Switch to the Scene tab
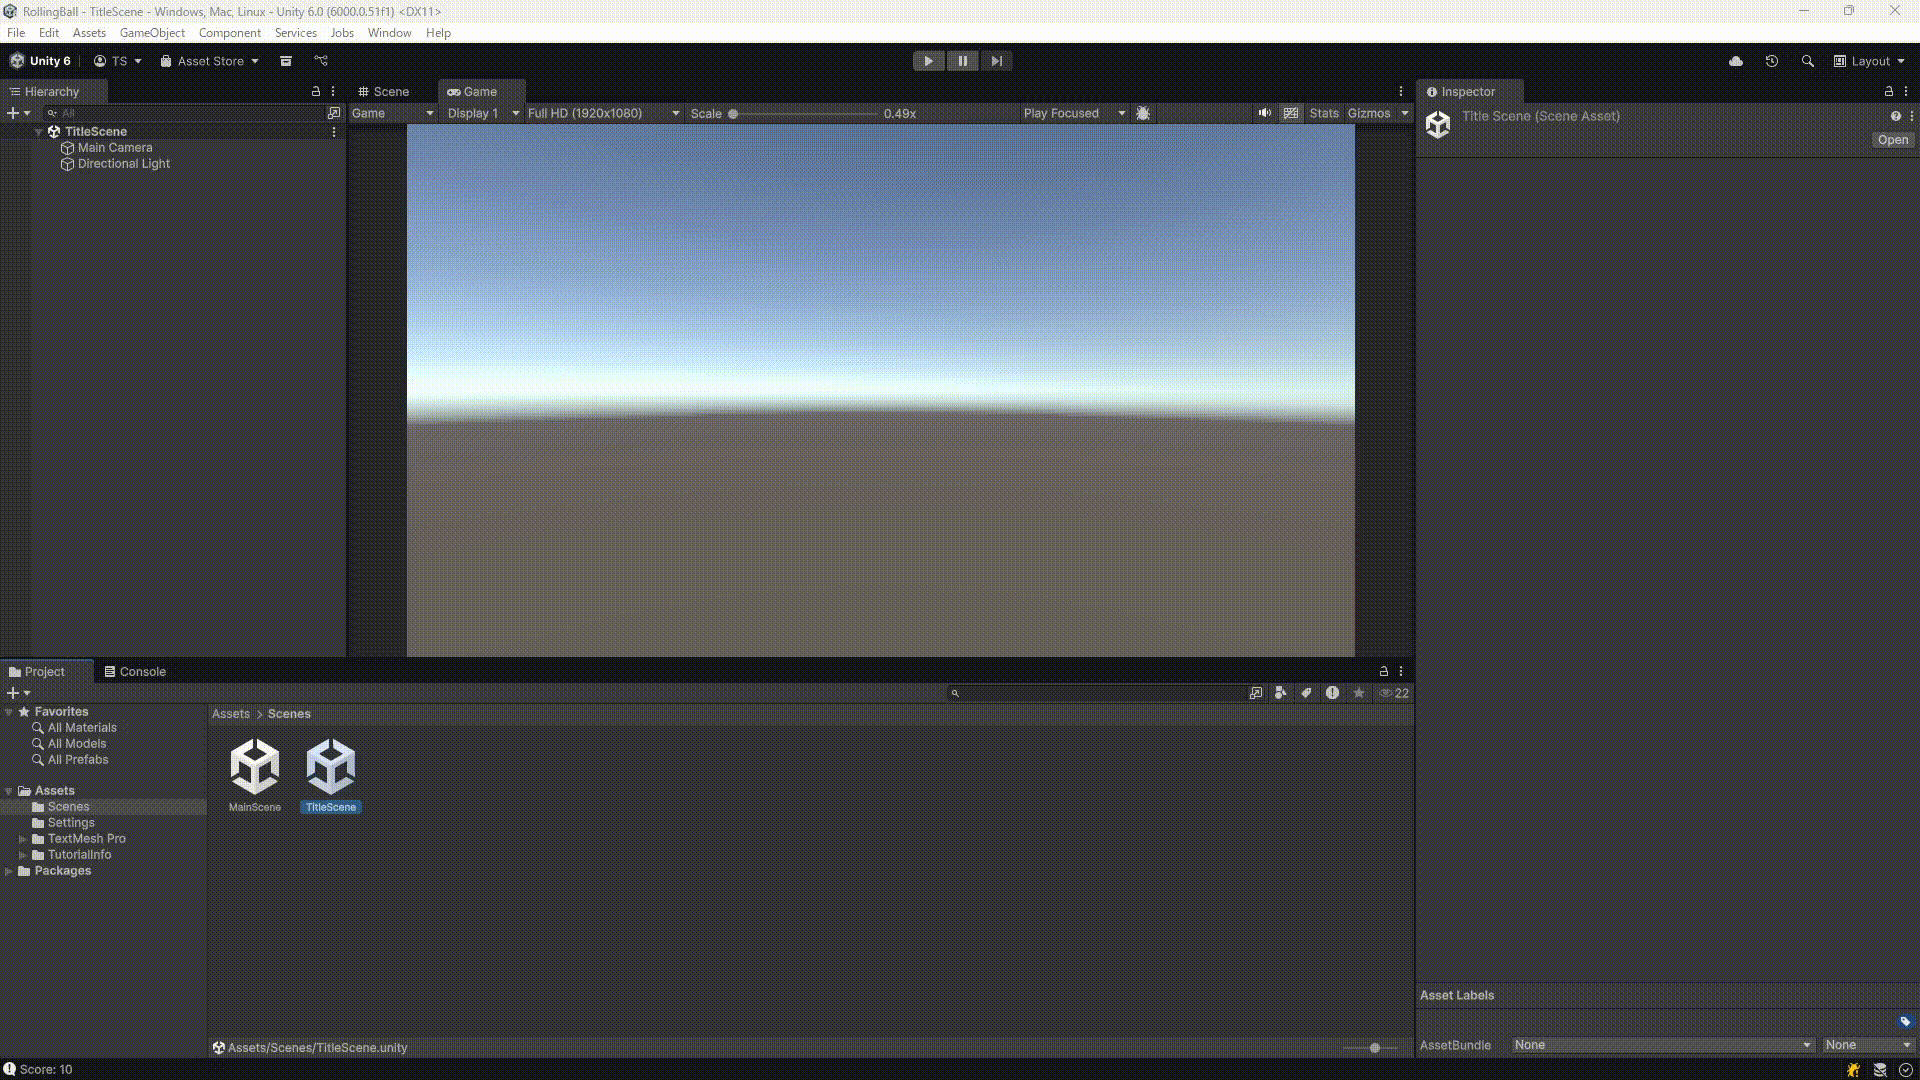Screen dimensions: 1920x1080 point(384,91)
